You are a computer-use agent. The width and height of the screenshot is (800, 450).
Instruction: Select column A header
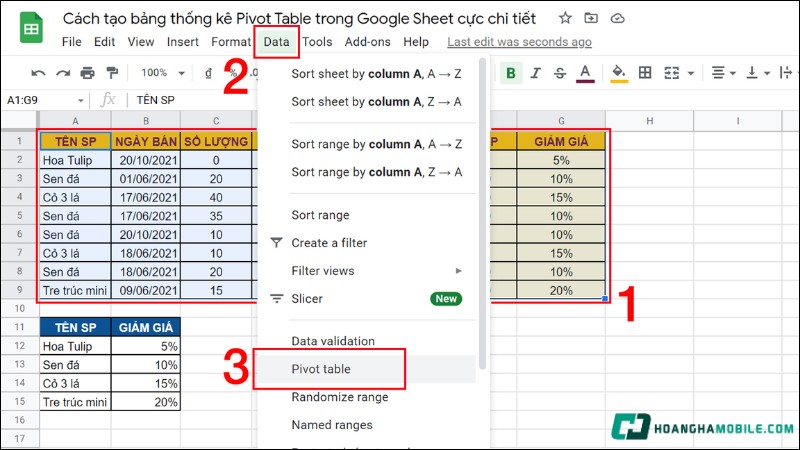pos(75,121)
